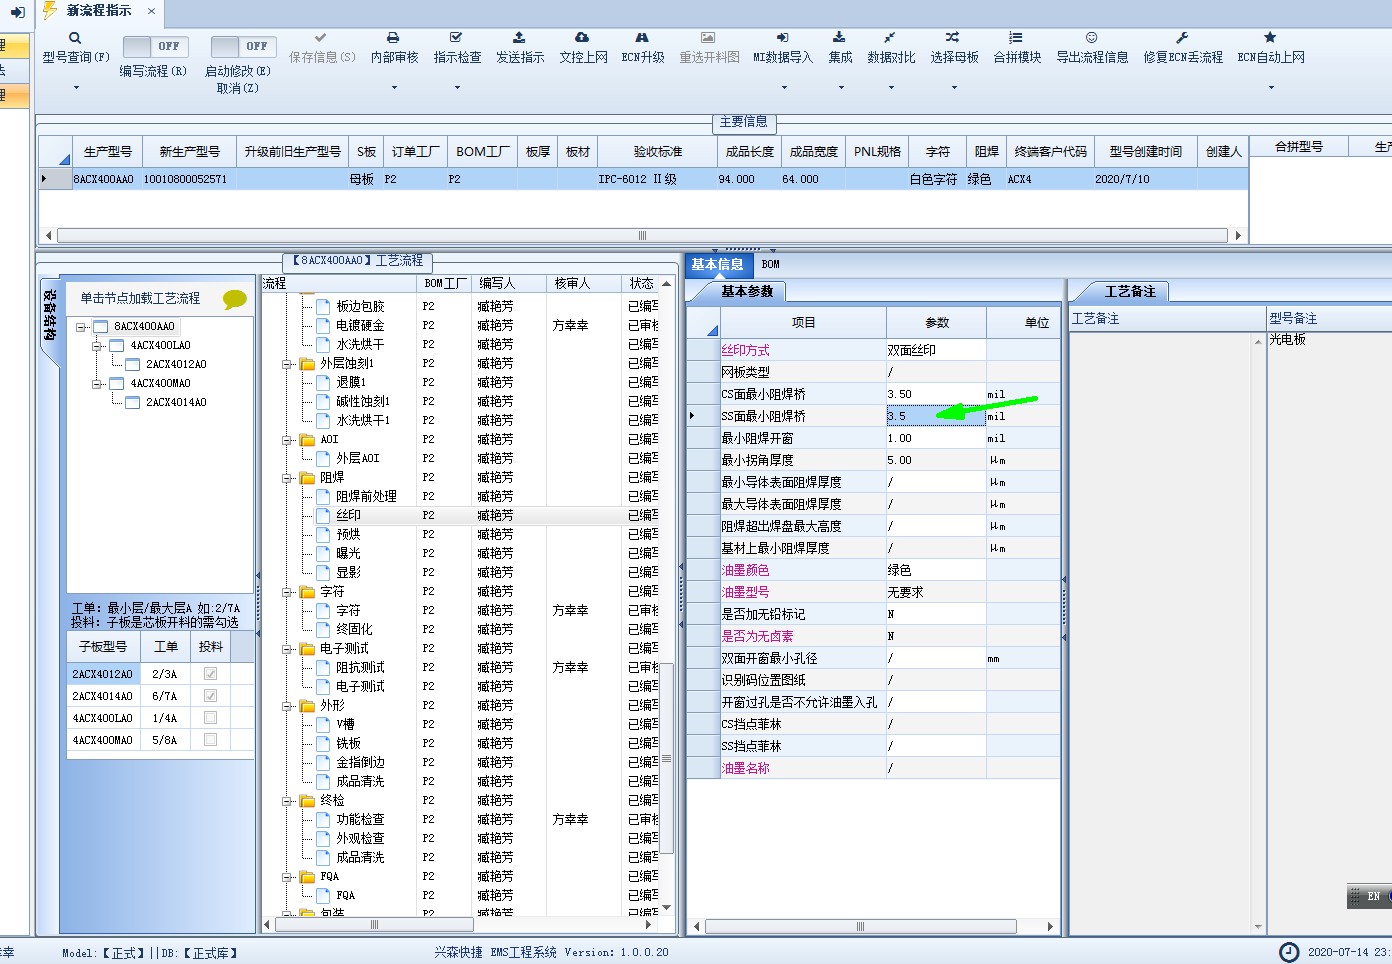Uncheck 投料 for 2ACX4012A0
The image size is (1392, 964).
210,674
